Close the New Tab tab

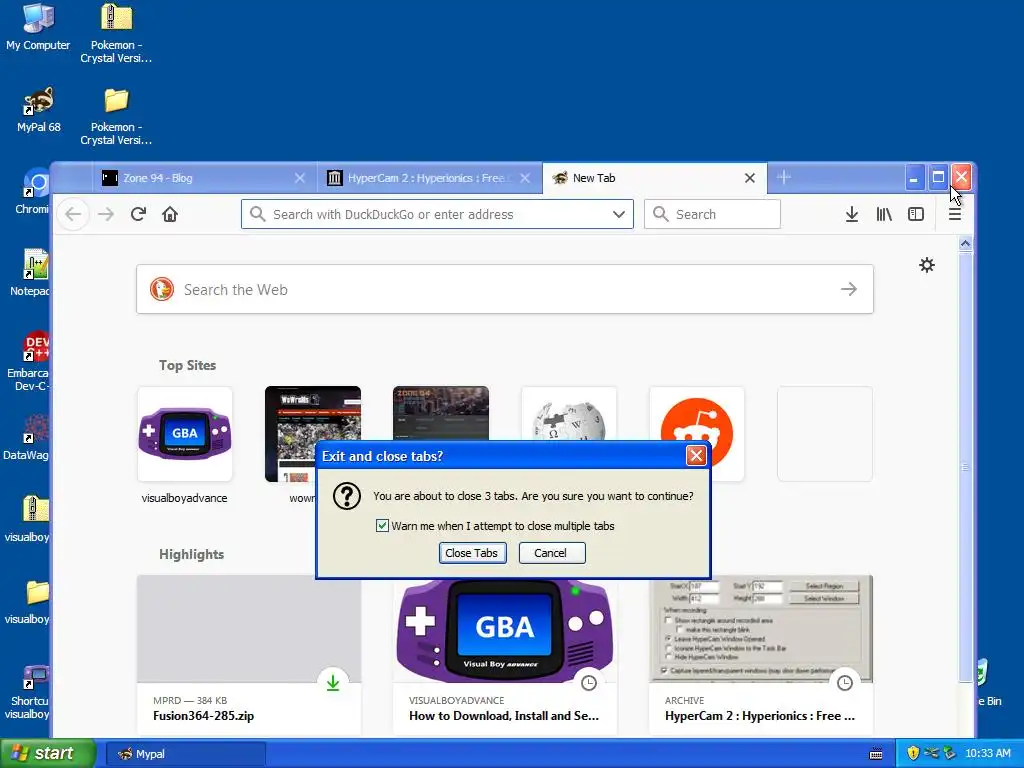tap(750, 178)
